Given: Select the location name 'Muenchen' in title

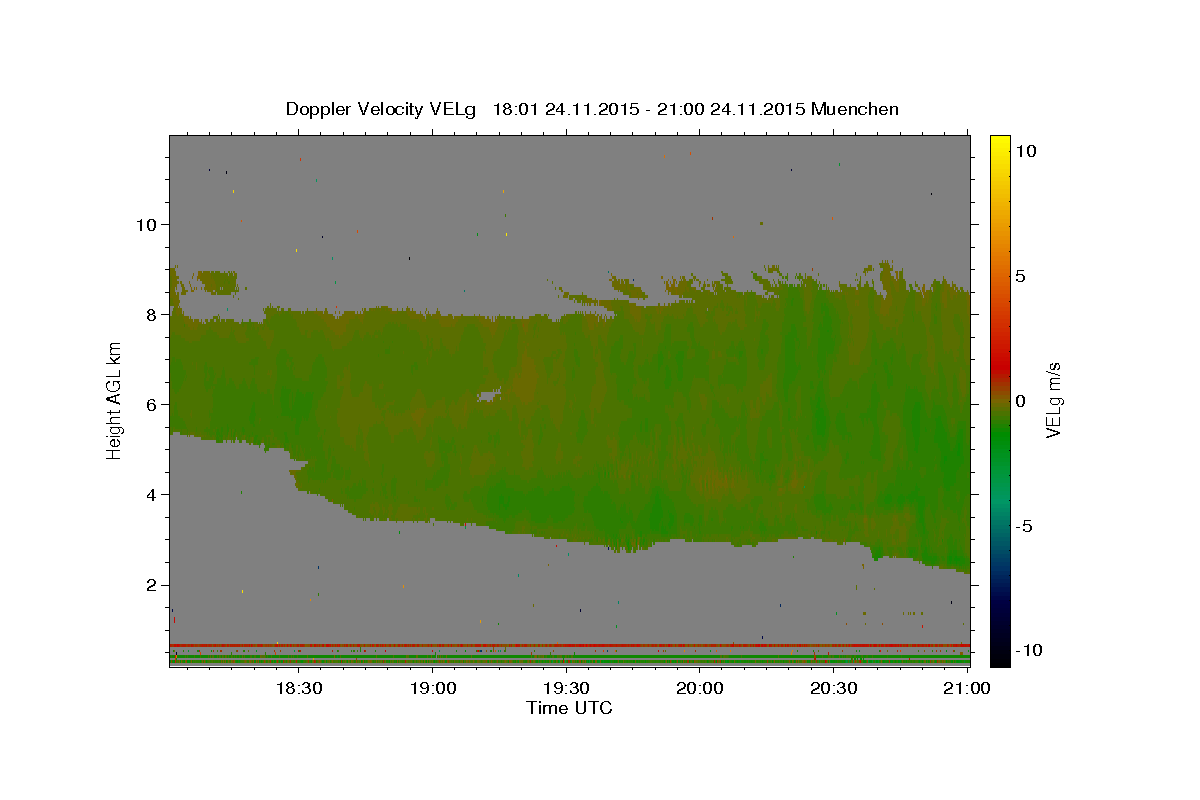Looking at the screenshot, I should tap(855, 109).
